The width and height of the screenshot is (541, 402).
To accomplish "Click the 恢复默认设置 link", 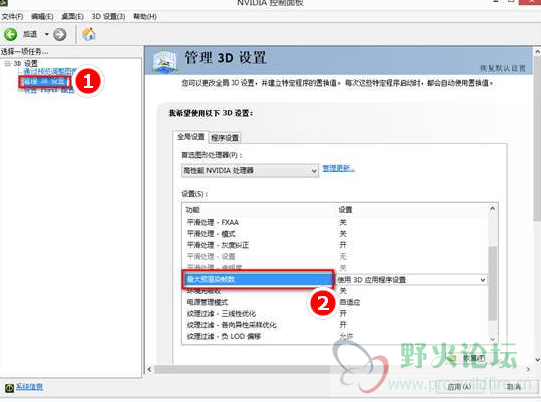I will pyautogui.click(x=503, y=68).
